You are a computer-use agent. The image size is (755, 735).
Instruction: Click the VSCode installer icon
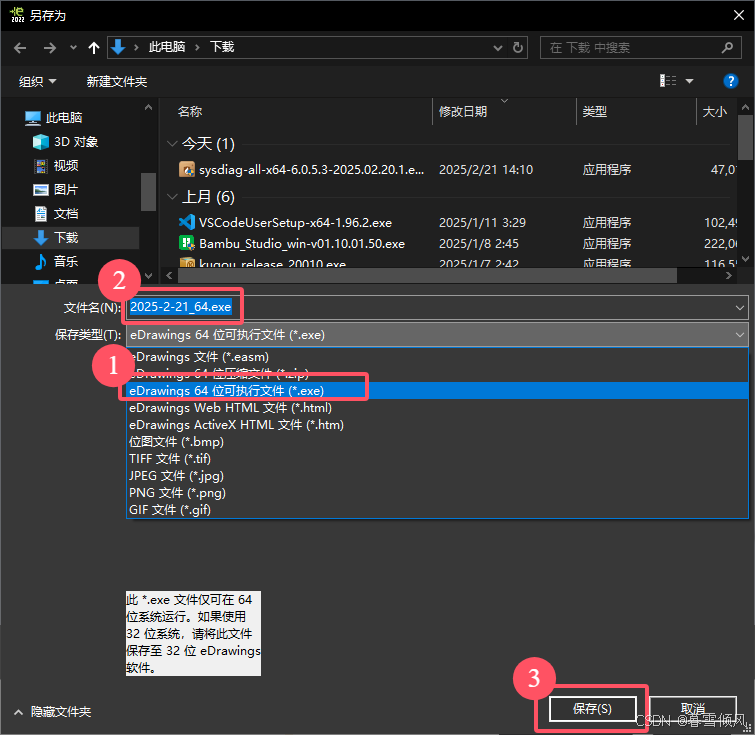pyautogui.click(x=187, y=223)
